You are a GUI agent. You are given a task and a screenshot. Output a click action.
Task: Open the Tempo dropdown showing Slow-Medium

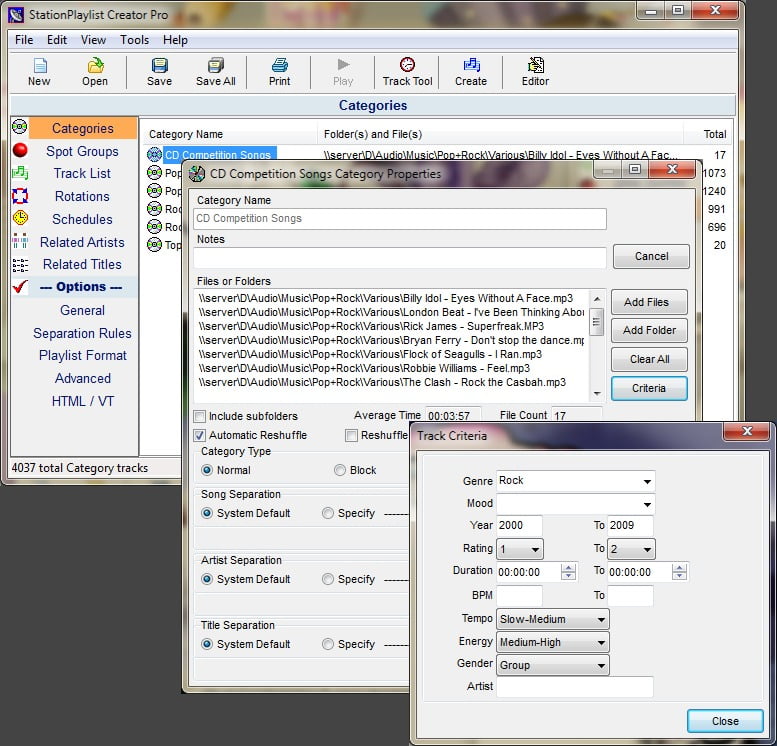(x=553, y=619)
